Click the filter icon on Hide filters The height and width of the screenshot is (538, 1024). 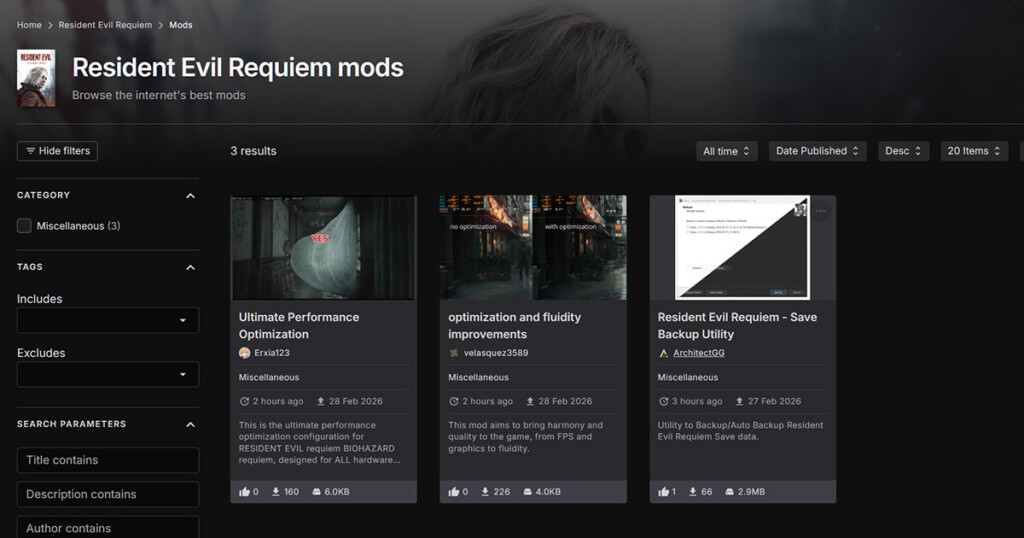30,151
